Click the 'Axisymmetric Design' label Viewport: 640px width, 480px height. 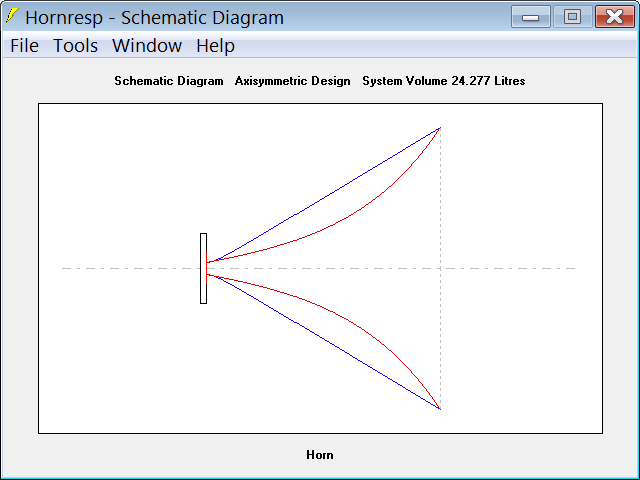292,81
